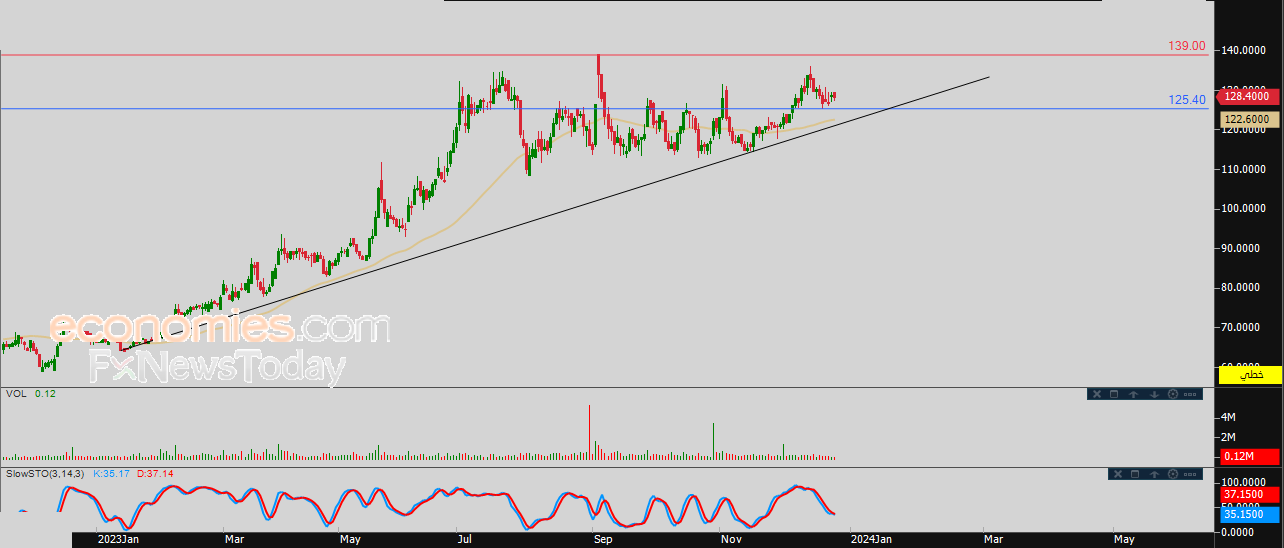Maximize the SlowSTO panel

(x=1134, y=474)
